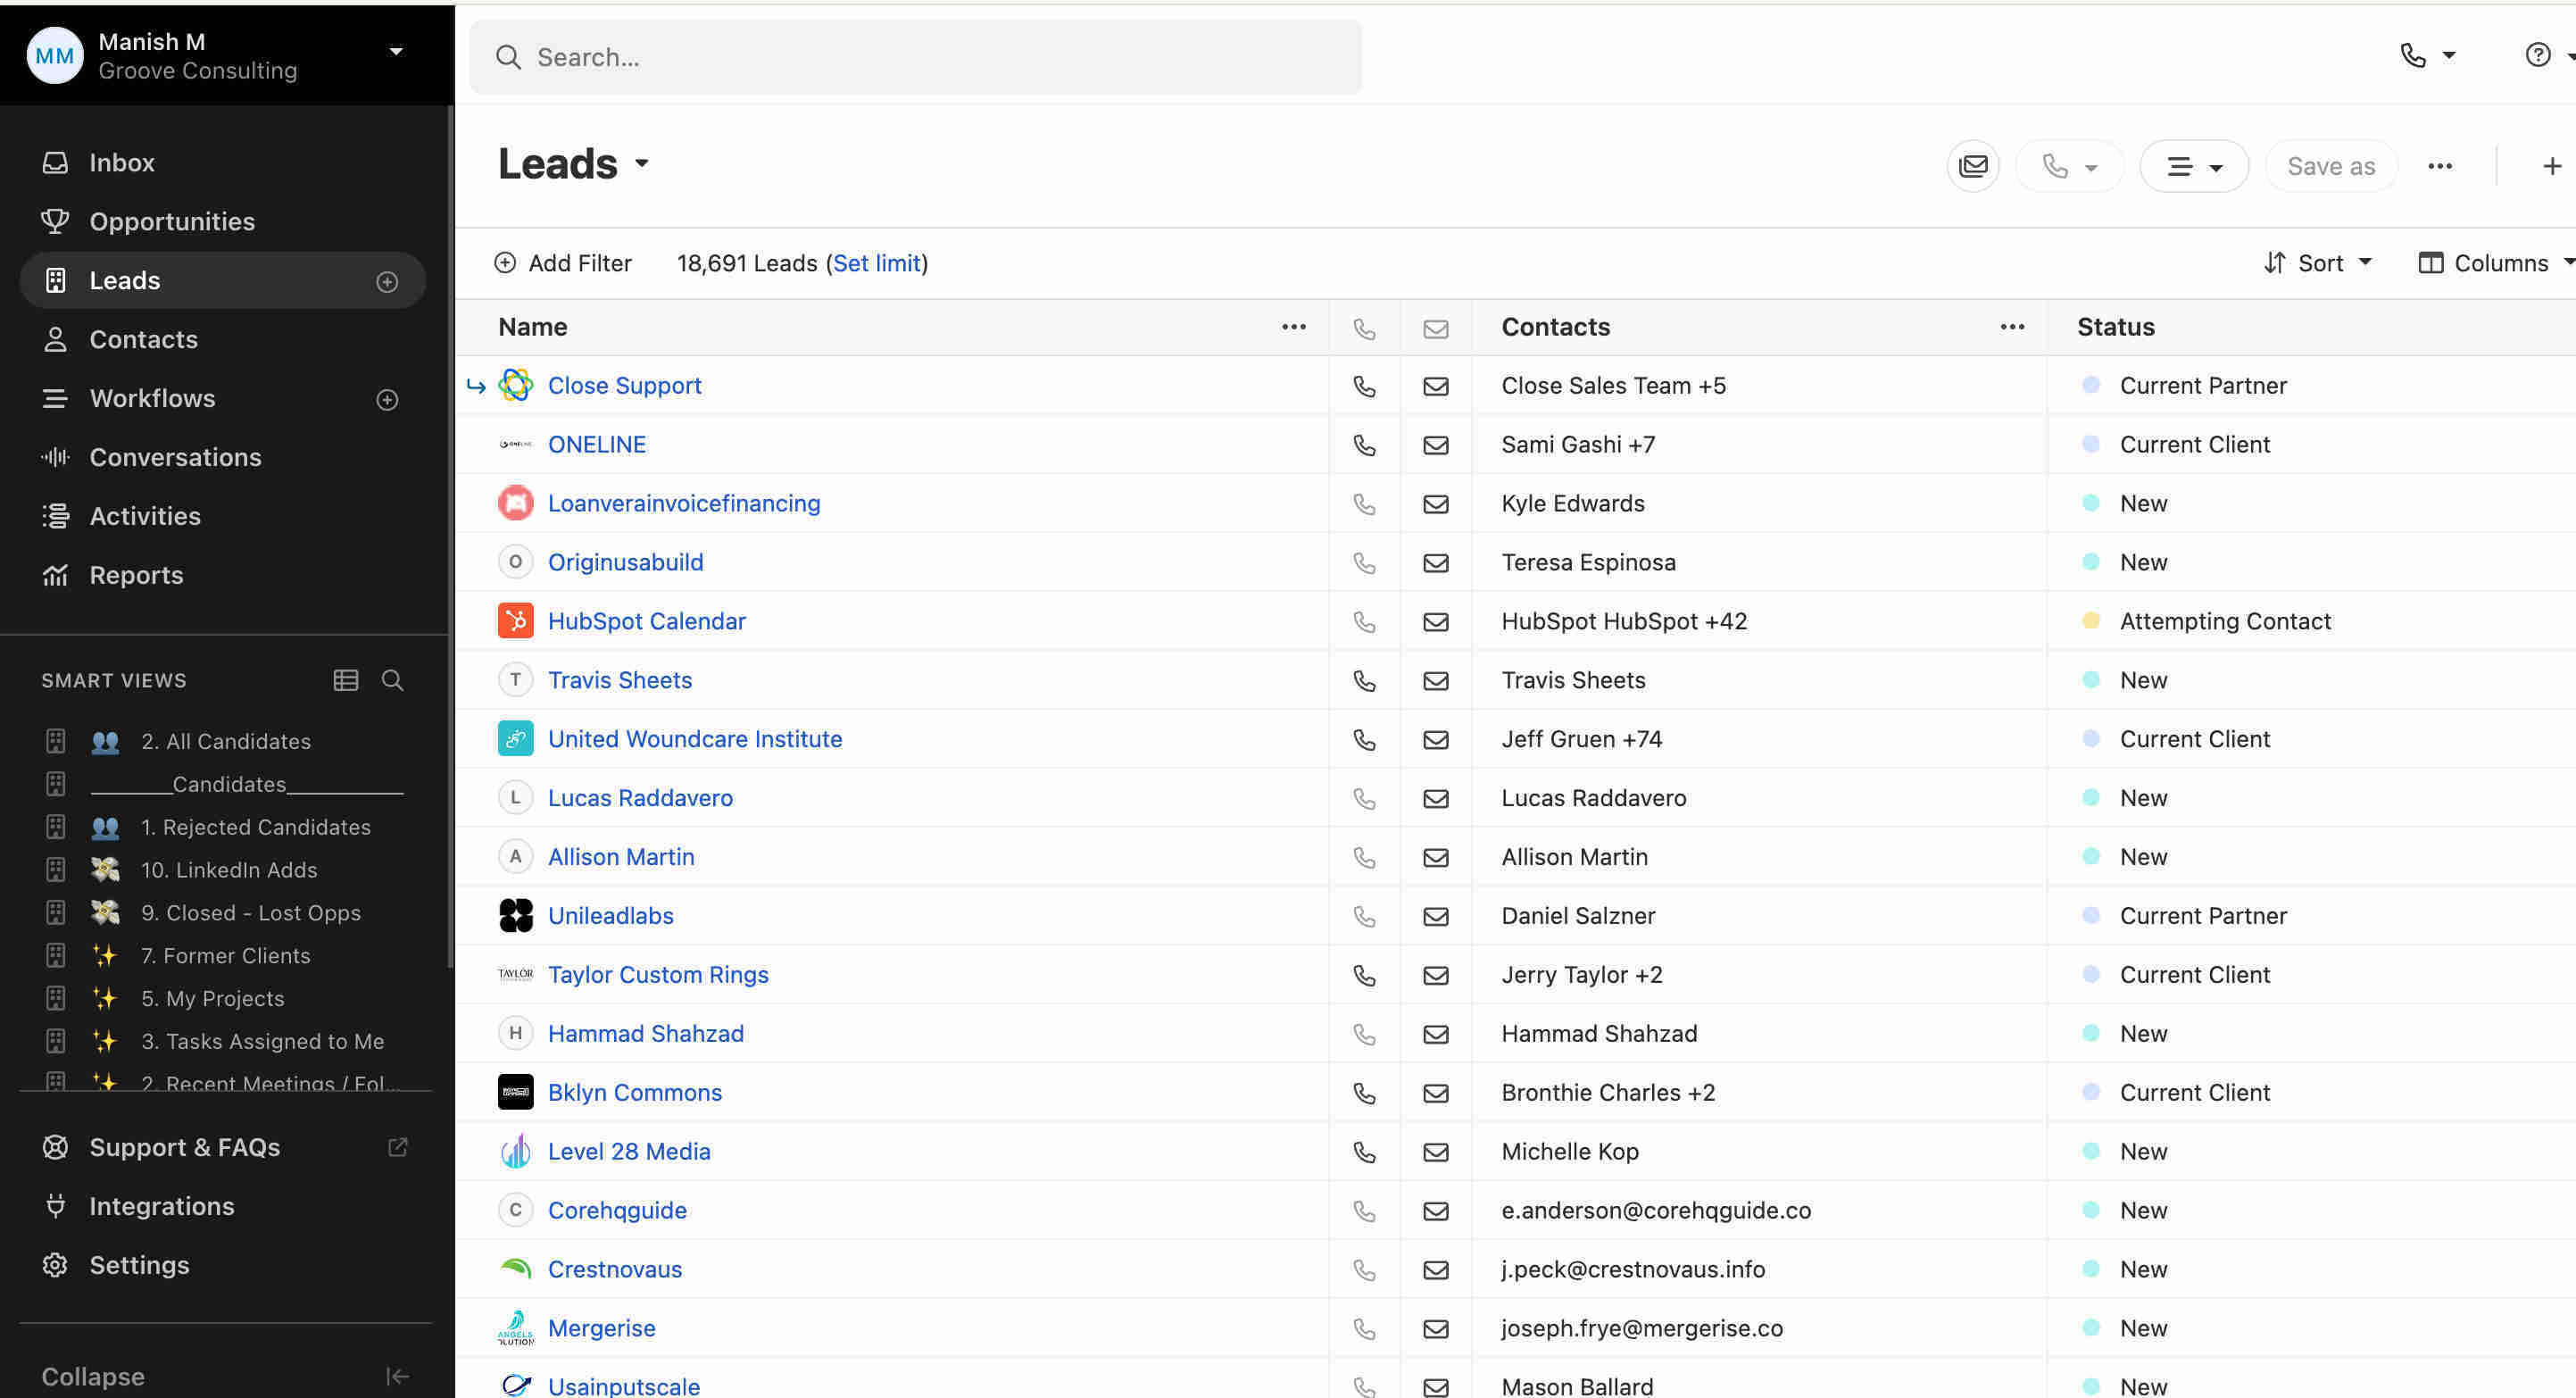Open the Crestnovaus lead
The height and width of the screenshot is (1398, 2576).
pyautogui.click(x=615, y=1269)
